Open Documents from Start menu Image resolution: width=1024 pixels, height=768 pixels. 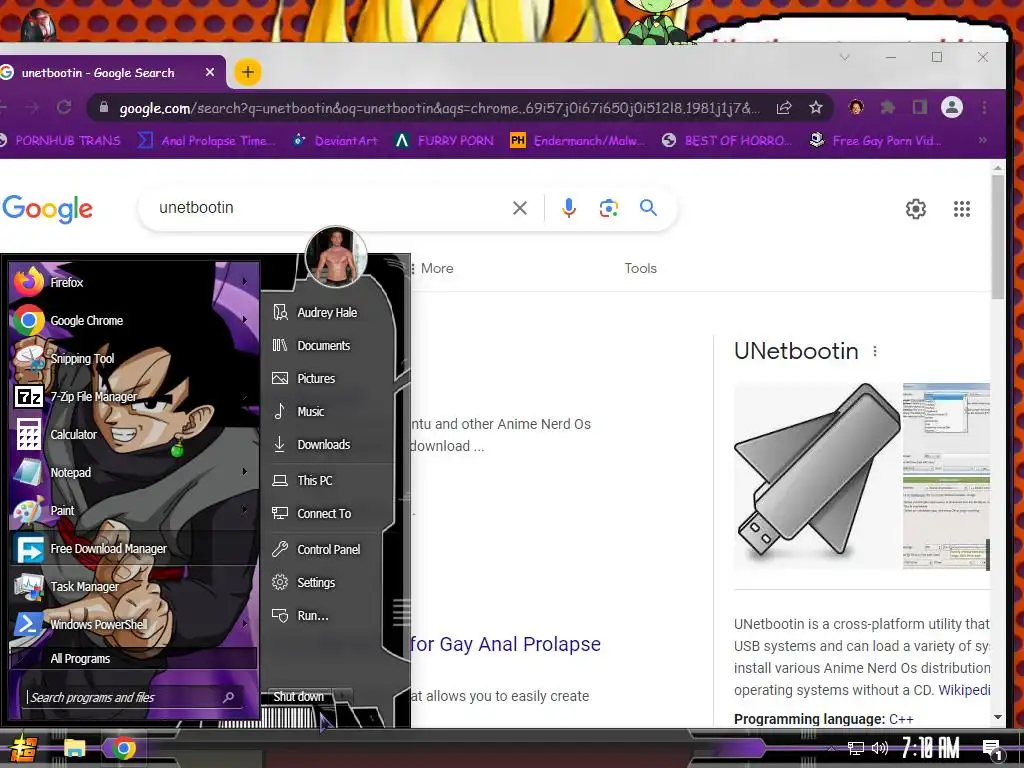click(x=323, y=345)
